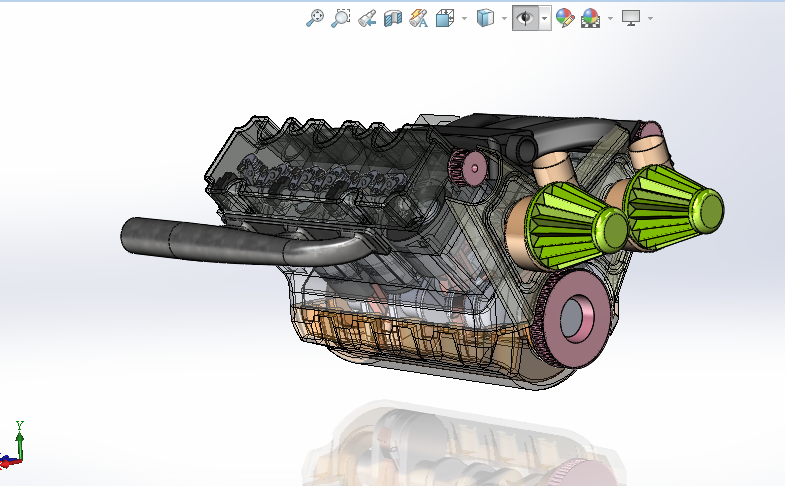Click the Zoom to Fit icon
The image size is (785, 486).
coord(314,18)
